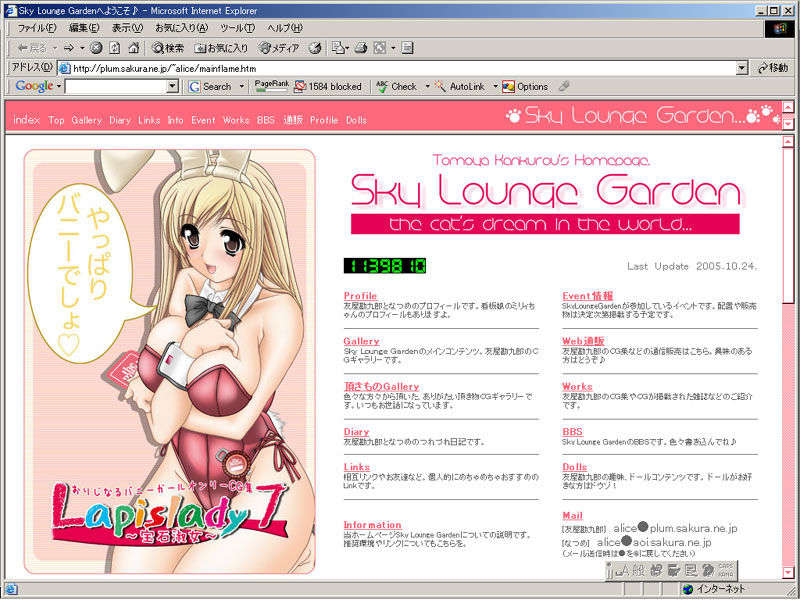Image resolution: width=800 pixels, height=600 pixels.
Task: Open the Diary link in page body
Action: pyautogui.click(x=356, y=432)
